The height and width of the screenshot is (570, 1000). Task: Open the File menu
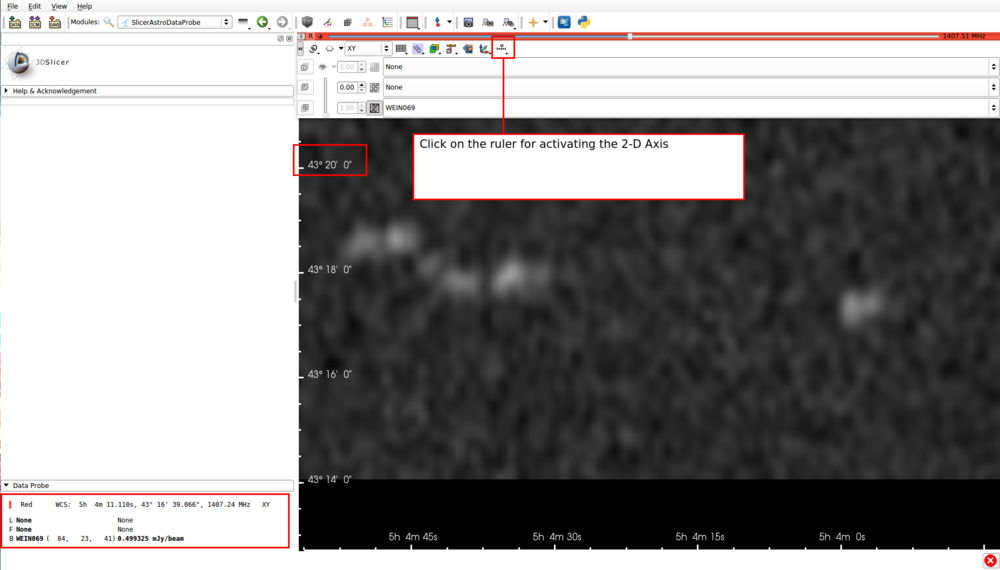pyautogui.click(x=12, y=6)
